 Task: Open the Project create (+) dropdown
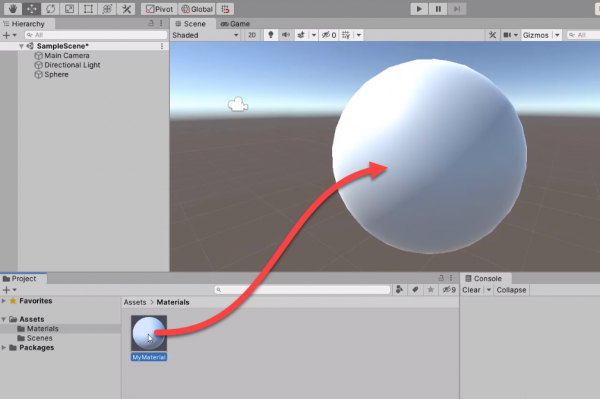[x=10, y=290]
